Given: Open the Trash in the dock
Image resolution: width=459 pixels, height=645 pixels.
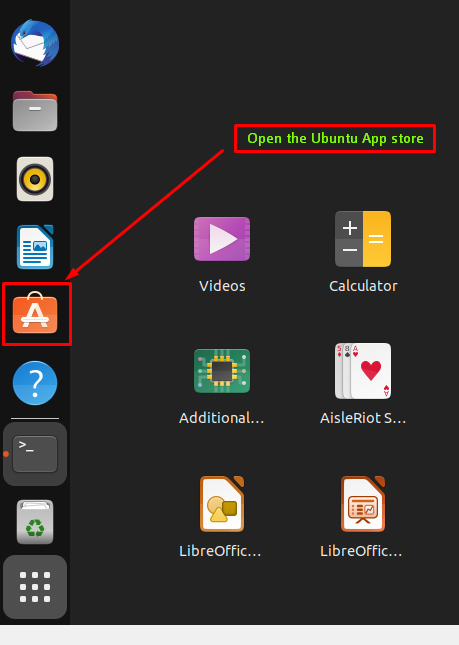Looking at the screenshot, I should pos(35,522).
